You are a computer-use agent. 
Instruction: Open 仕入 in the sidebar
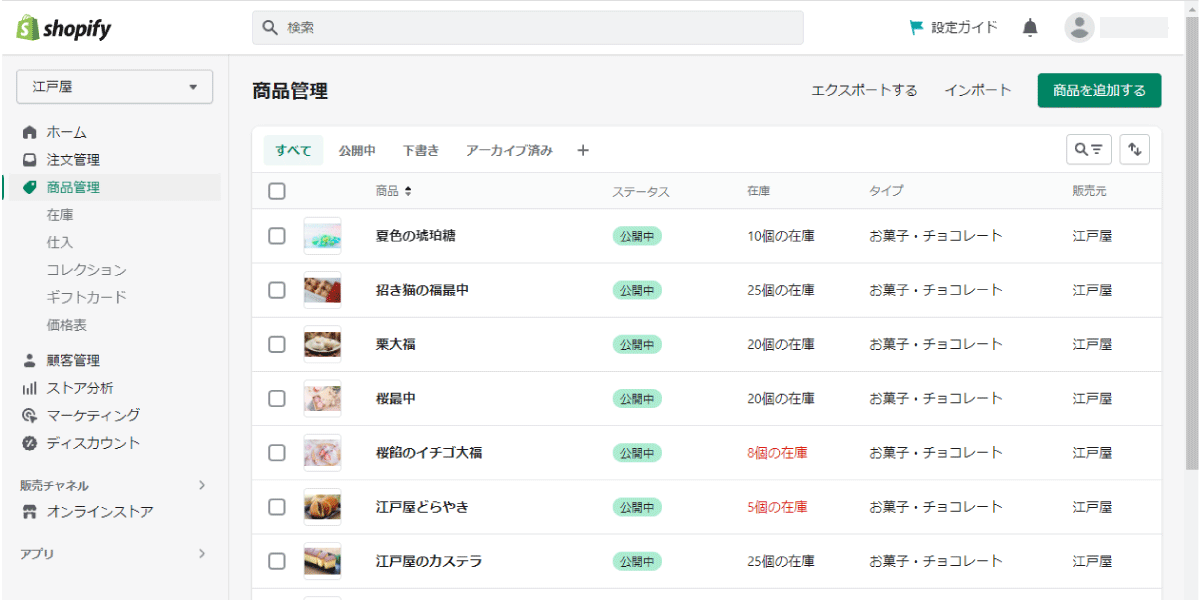[x=60, y=242]
